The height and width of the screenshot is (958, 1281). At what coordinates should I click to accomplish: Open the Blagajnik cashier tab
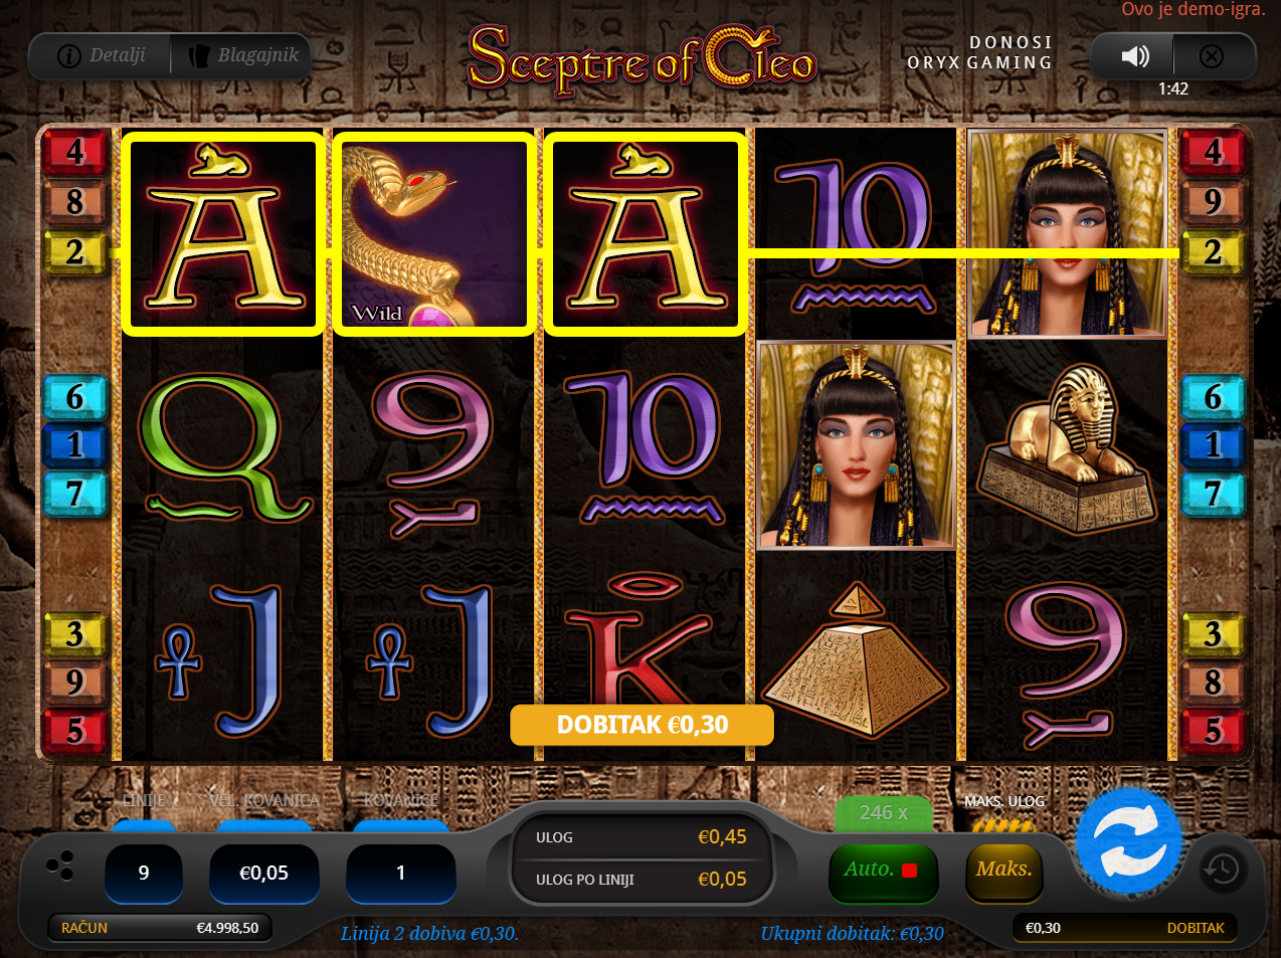coord(243,55)
